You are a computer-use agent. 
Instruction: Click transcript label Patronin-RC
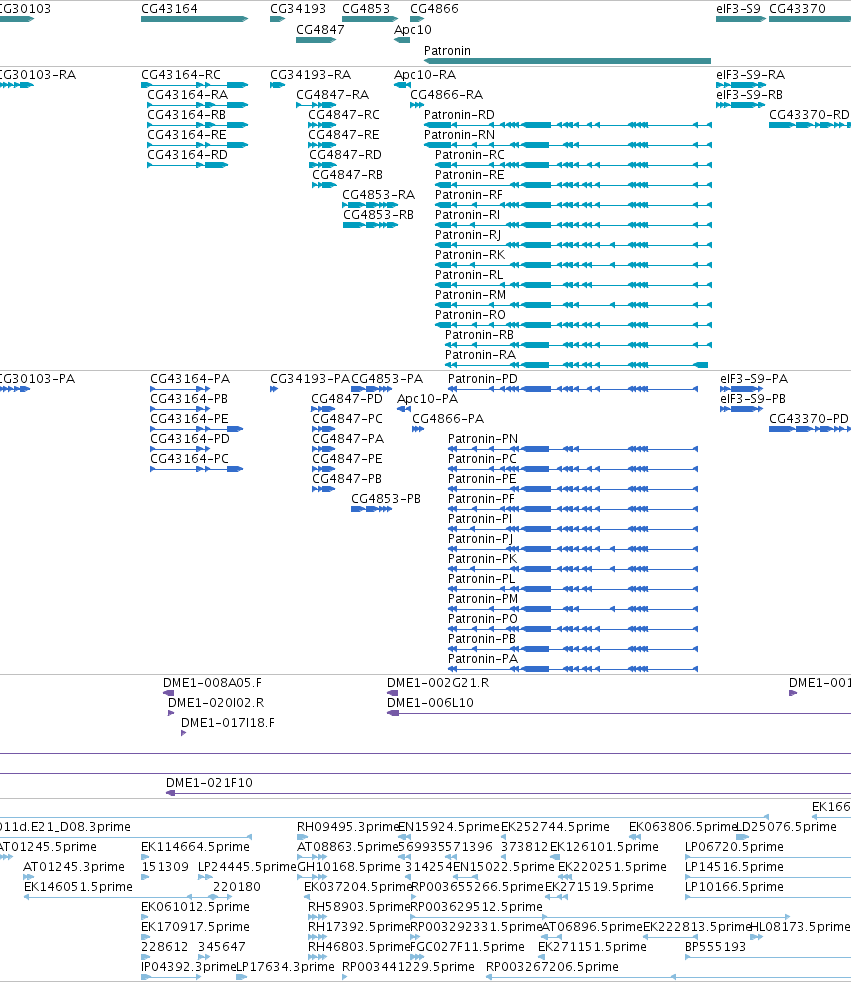point(470,155)
